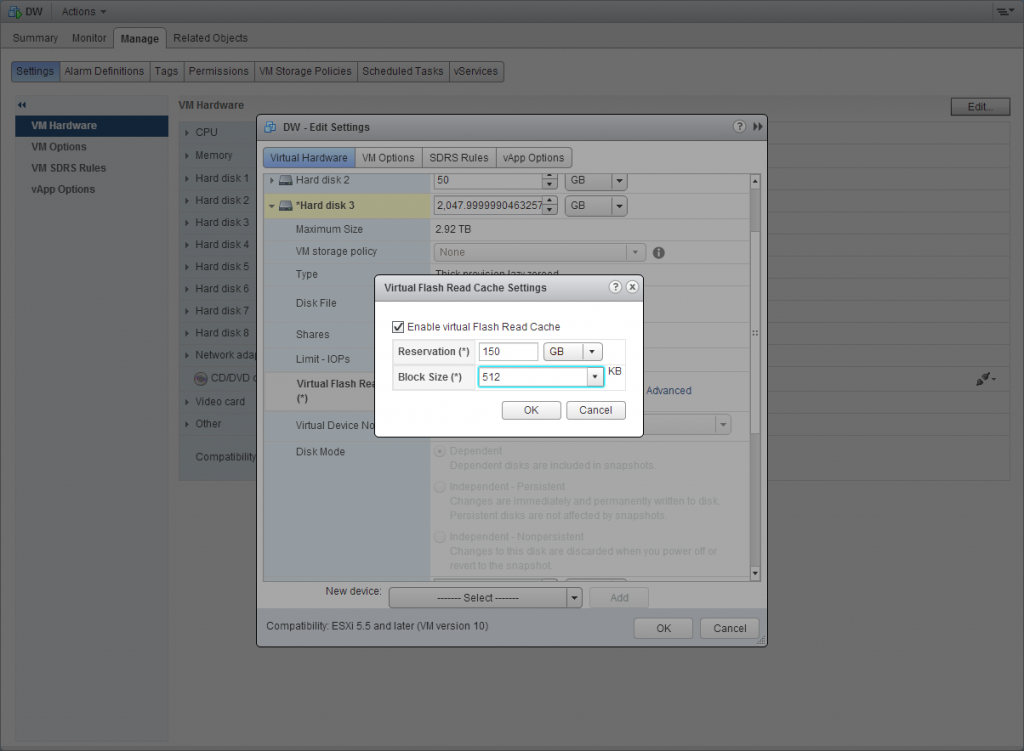
Task: Increase Hard disk 2 size using the up stepper
Action: click(x=548, y=176)
